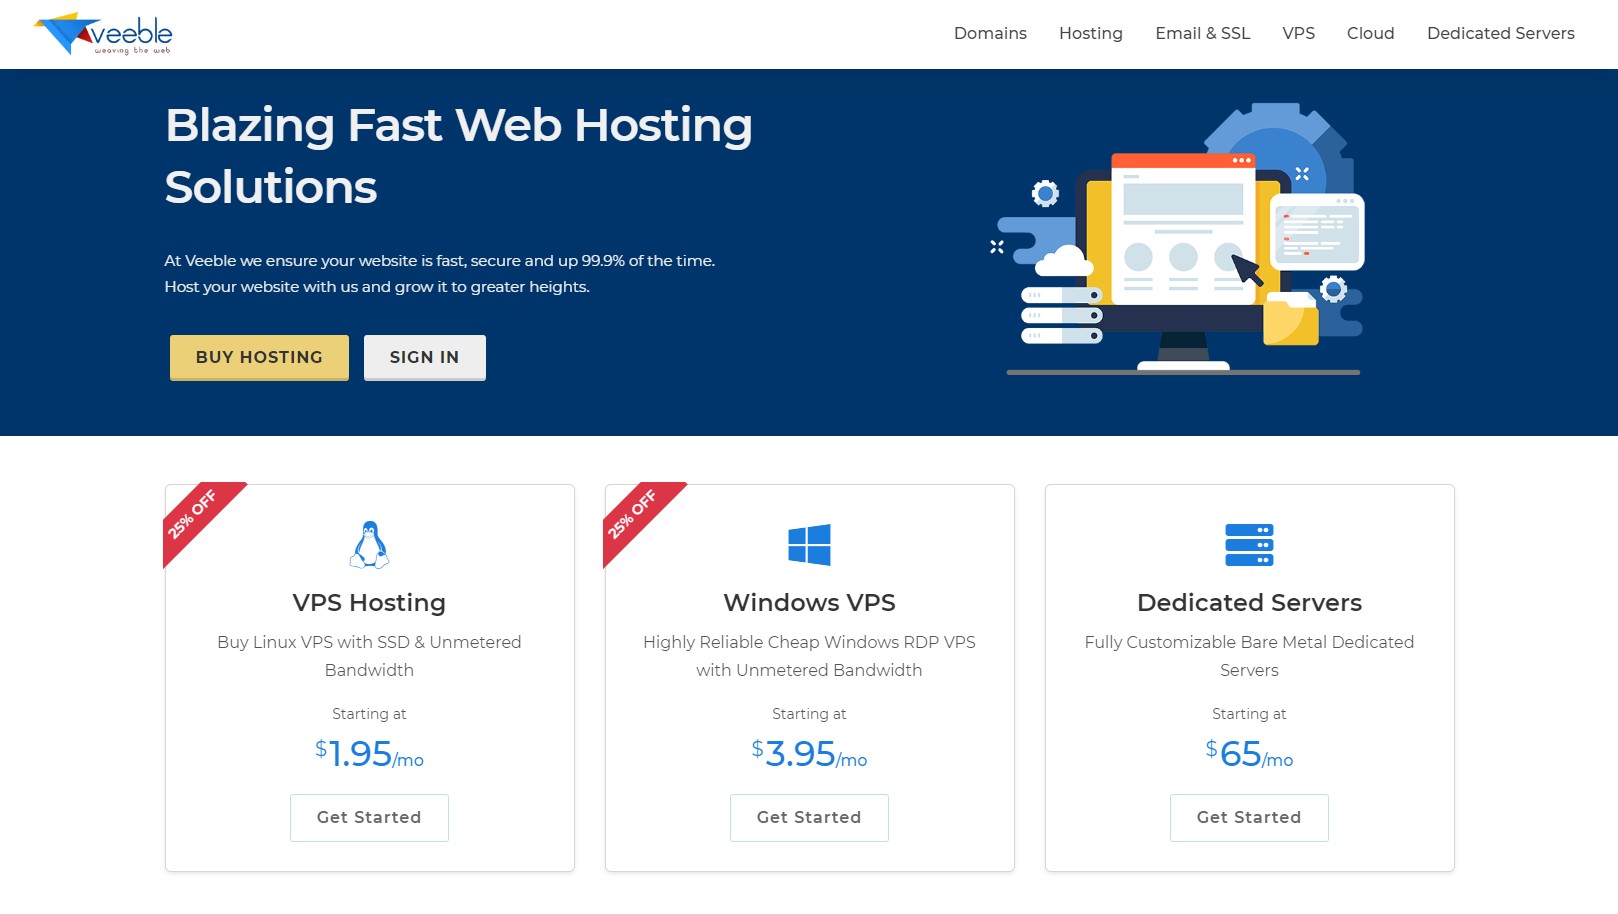Click the BUY HOSTING button
The width and height of the screenshot is (1618, 914).
tap(259, 357)
